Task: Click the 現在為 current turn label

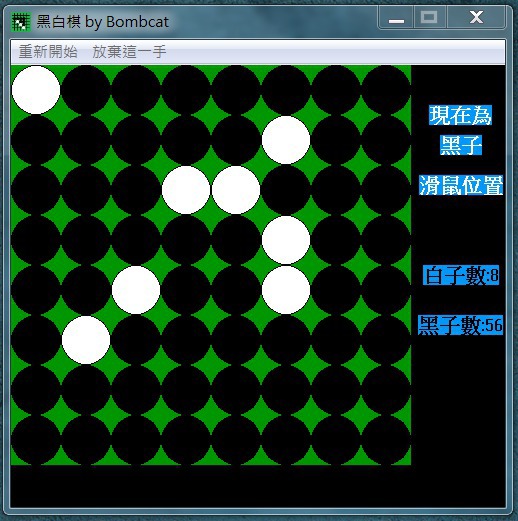Action: (460, 115)
